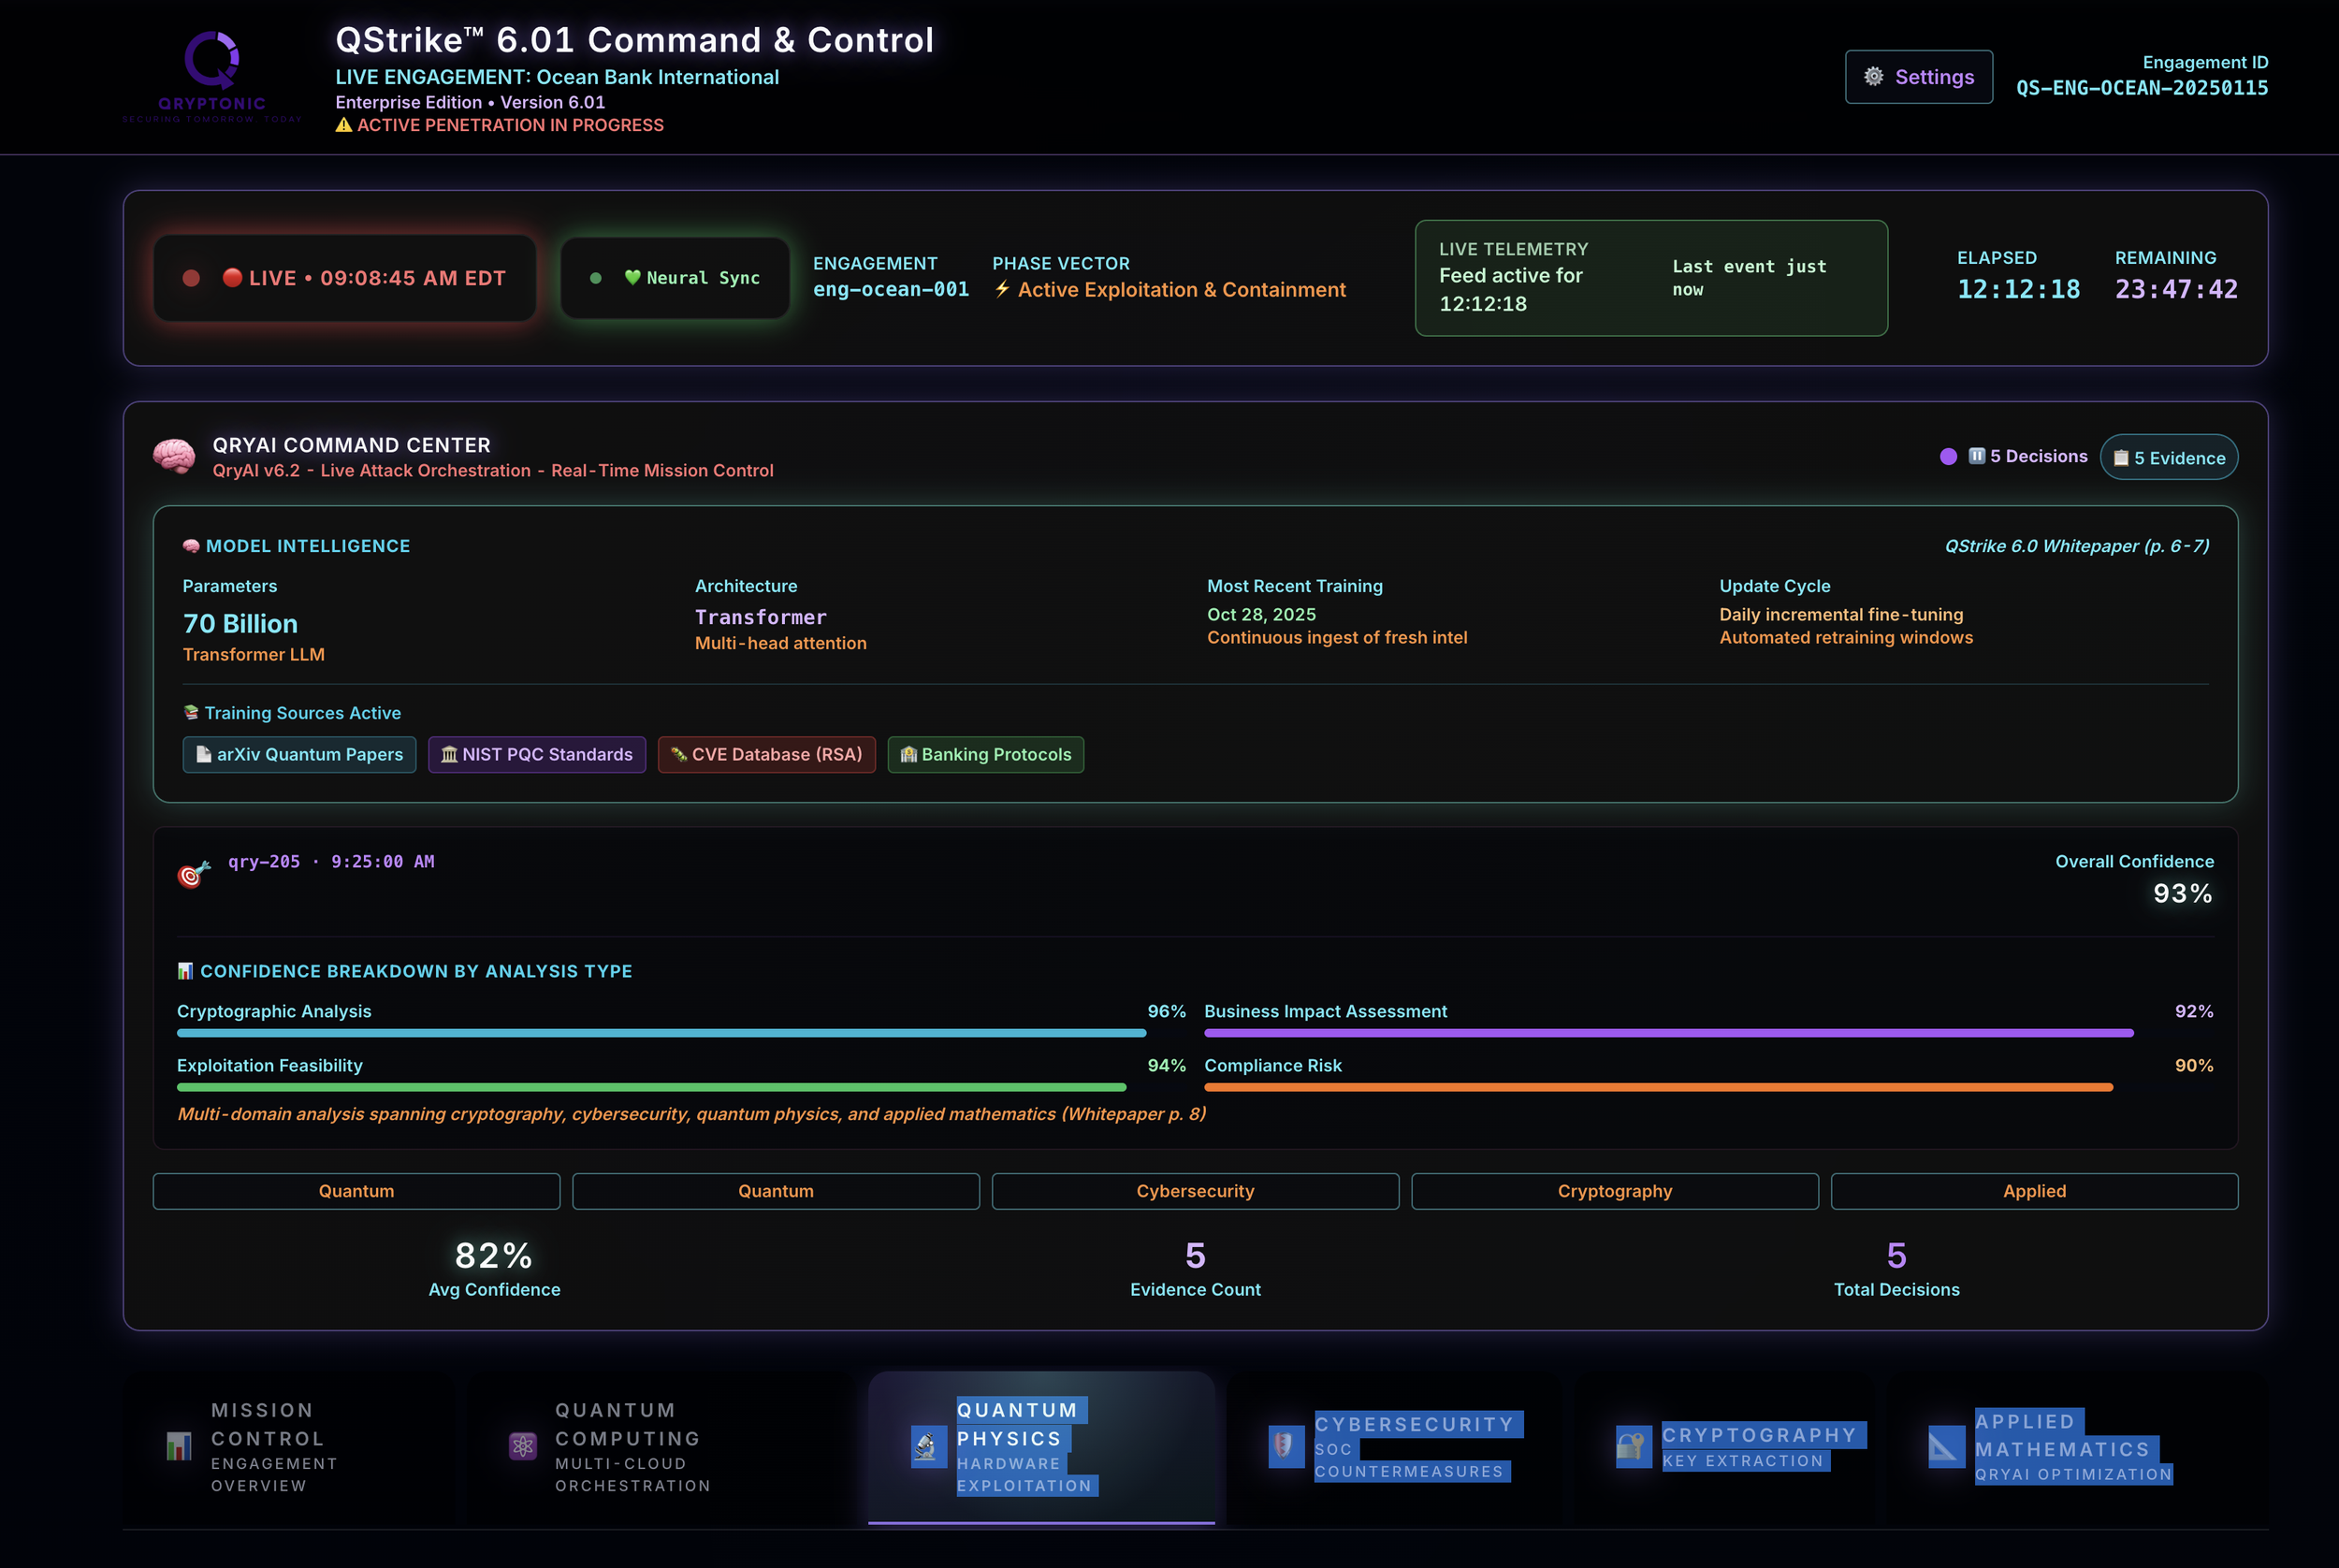Enable the Banking Protocols training source

pyautogui.click(x=985, y=754)
